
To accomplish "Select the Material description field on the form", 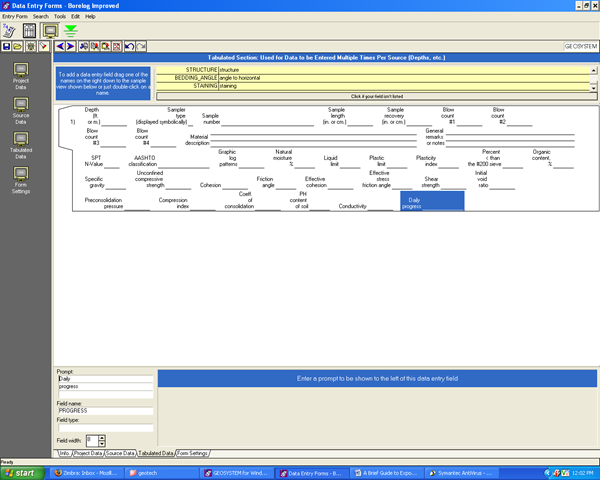I will (301, 139).
